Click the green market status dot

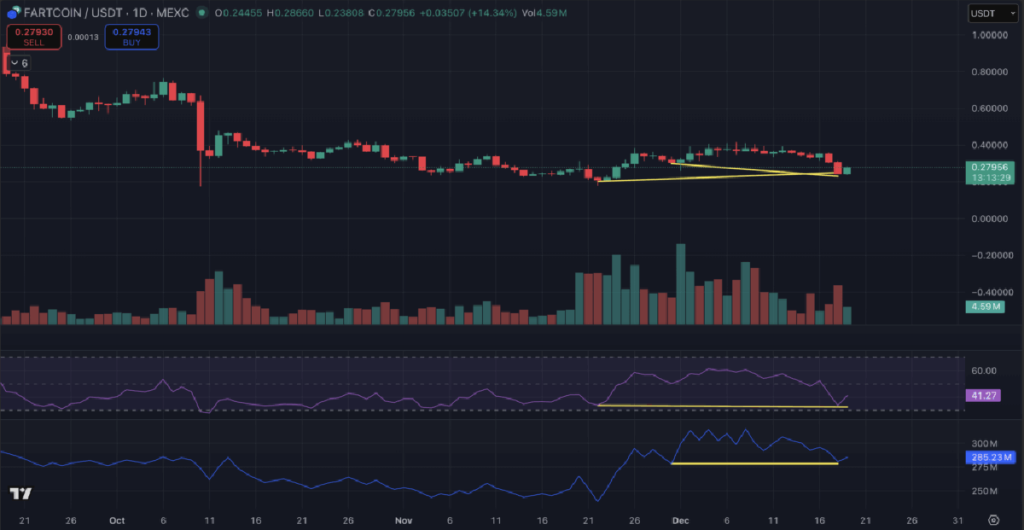[x=204, y=12]
